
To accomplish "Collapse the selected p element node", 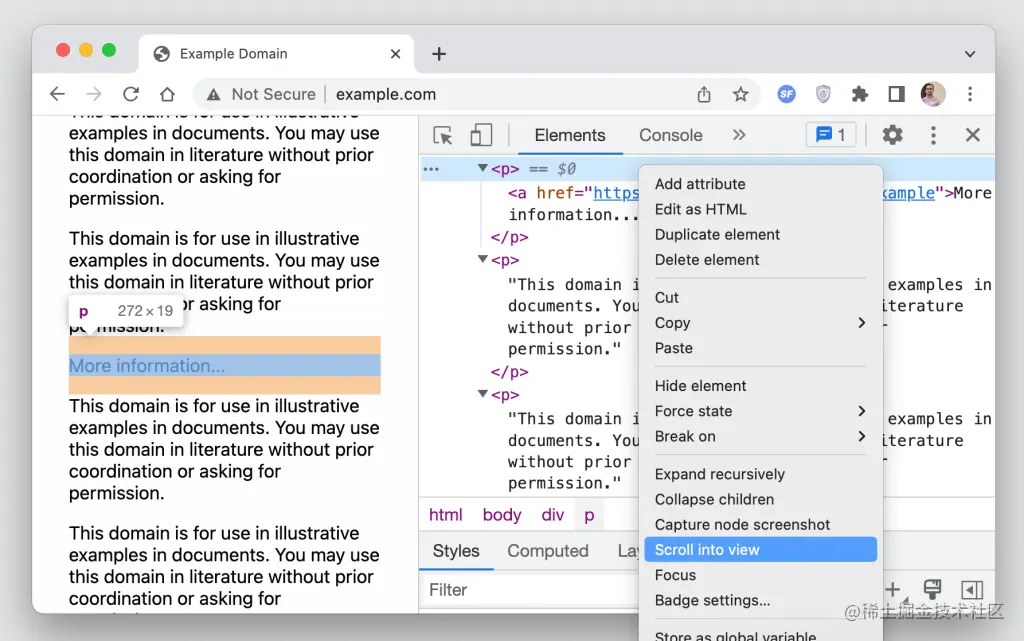I will point(483,169).
